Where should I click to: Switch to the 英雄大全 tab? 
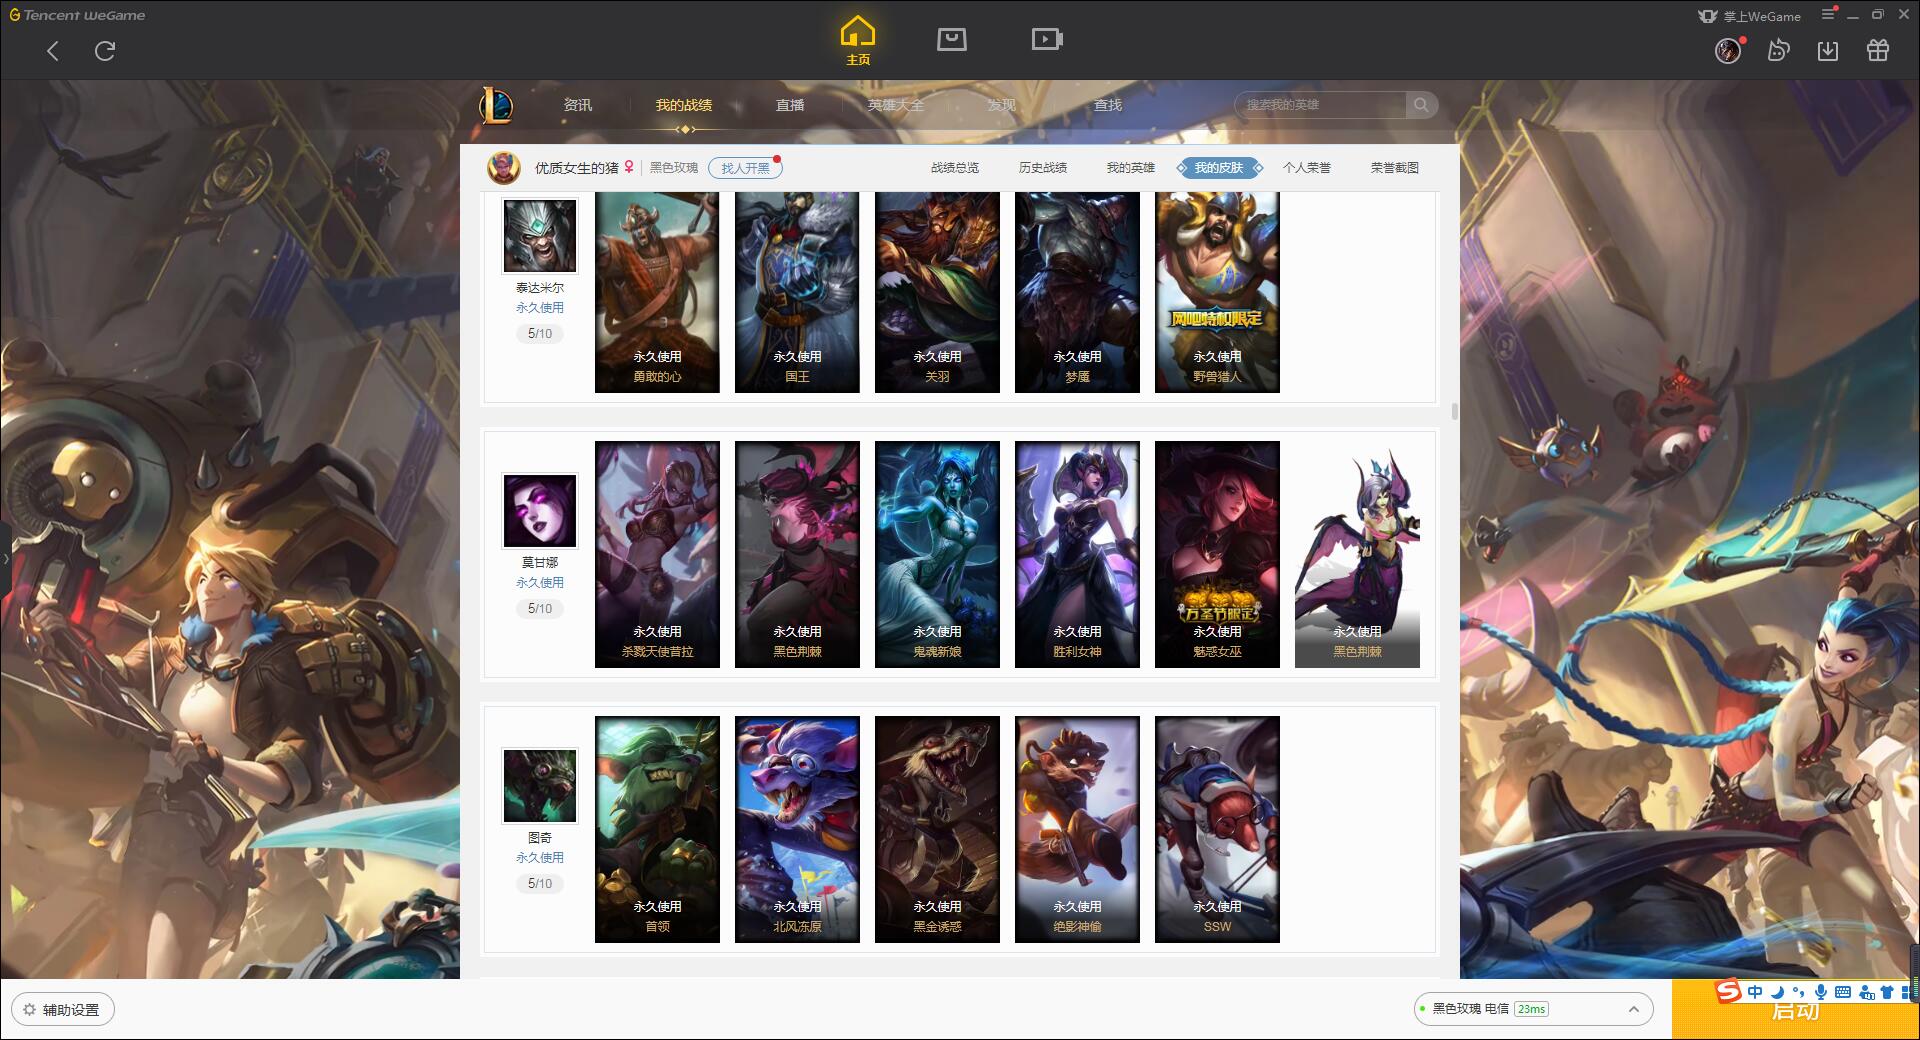896,105
